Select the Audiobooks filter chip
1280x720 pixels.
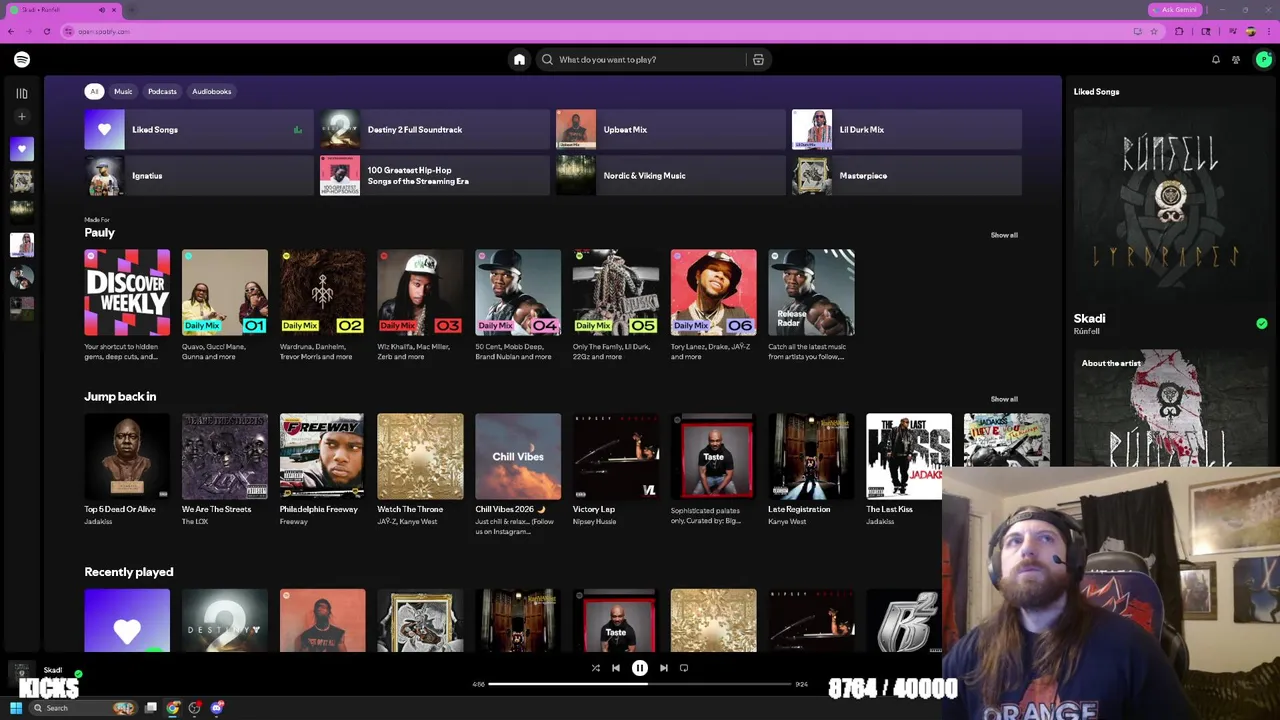click(211, 91)
